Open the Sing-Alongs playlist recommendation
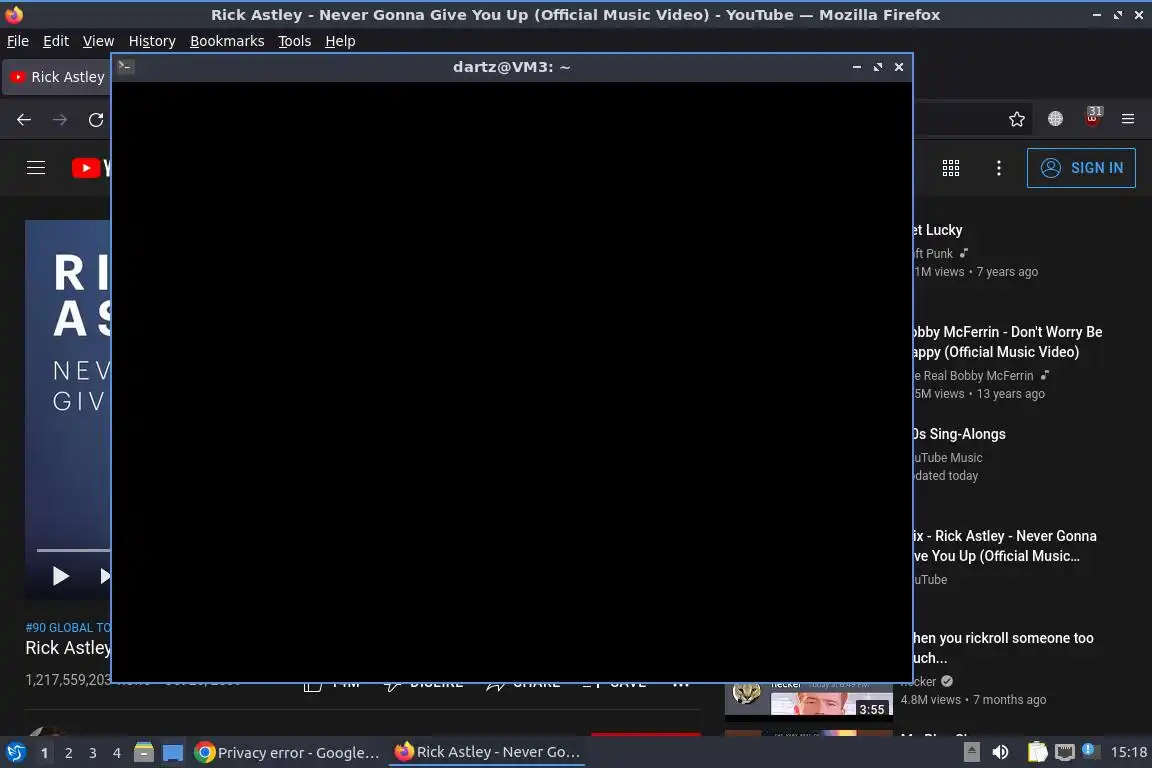Screen dimensions: 1152x768 point(958,434)
